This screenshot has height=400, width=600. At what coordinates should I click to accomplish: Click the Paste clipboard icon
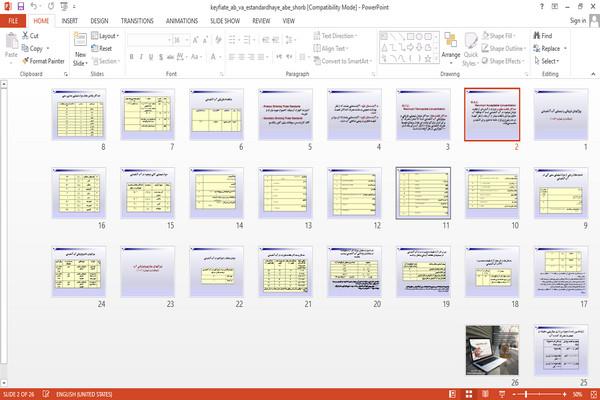[11, 41]
